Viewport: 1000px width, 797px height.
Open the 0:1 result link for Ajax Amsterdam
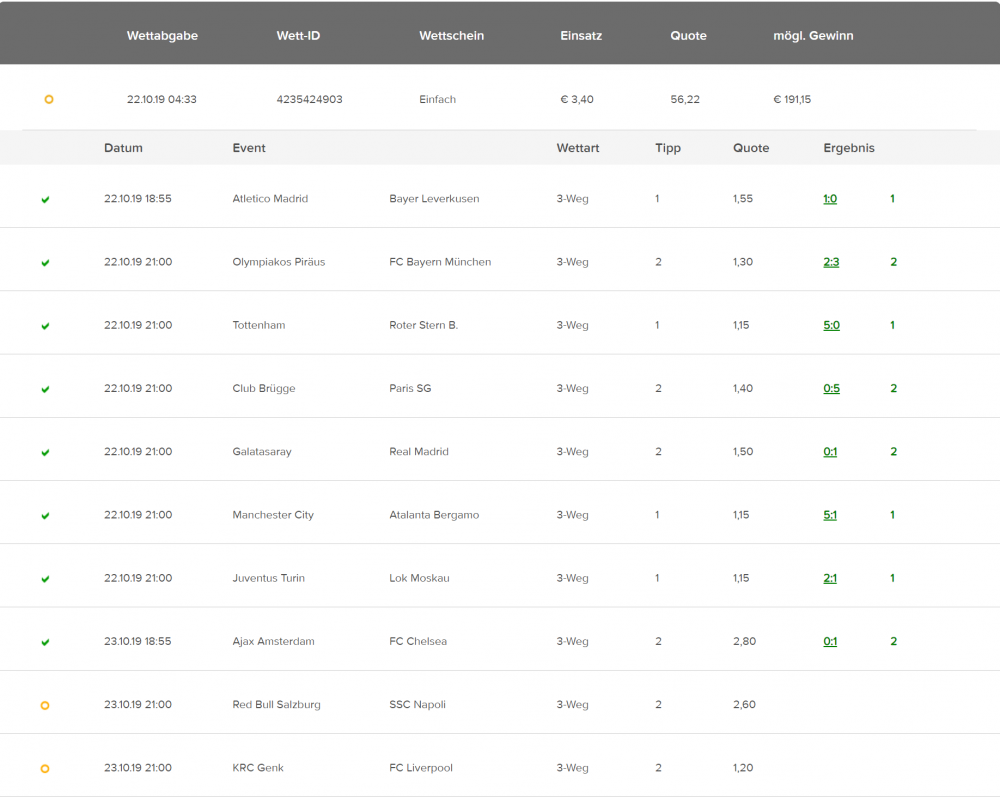(830, 641)
